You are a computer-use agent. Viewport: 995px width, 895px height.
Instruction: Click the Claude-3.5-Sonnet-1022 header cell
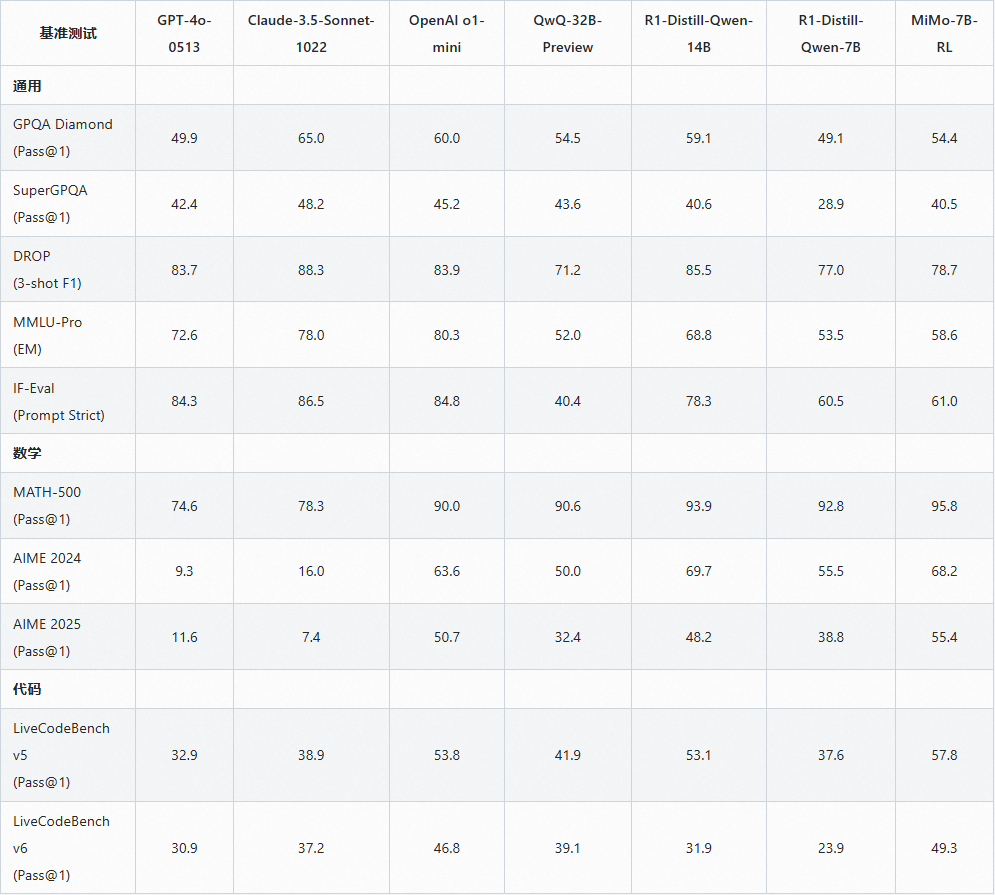pyautogui.click(x=311, y=34)
